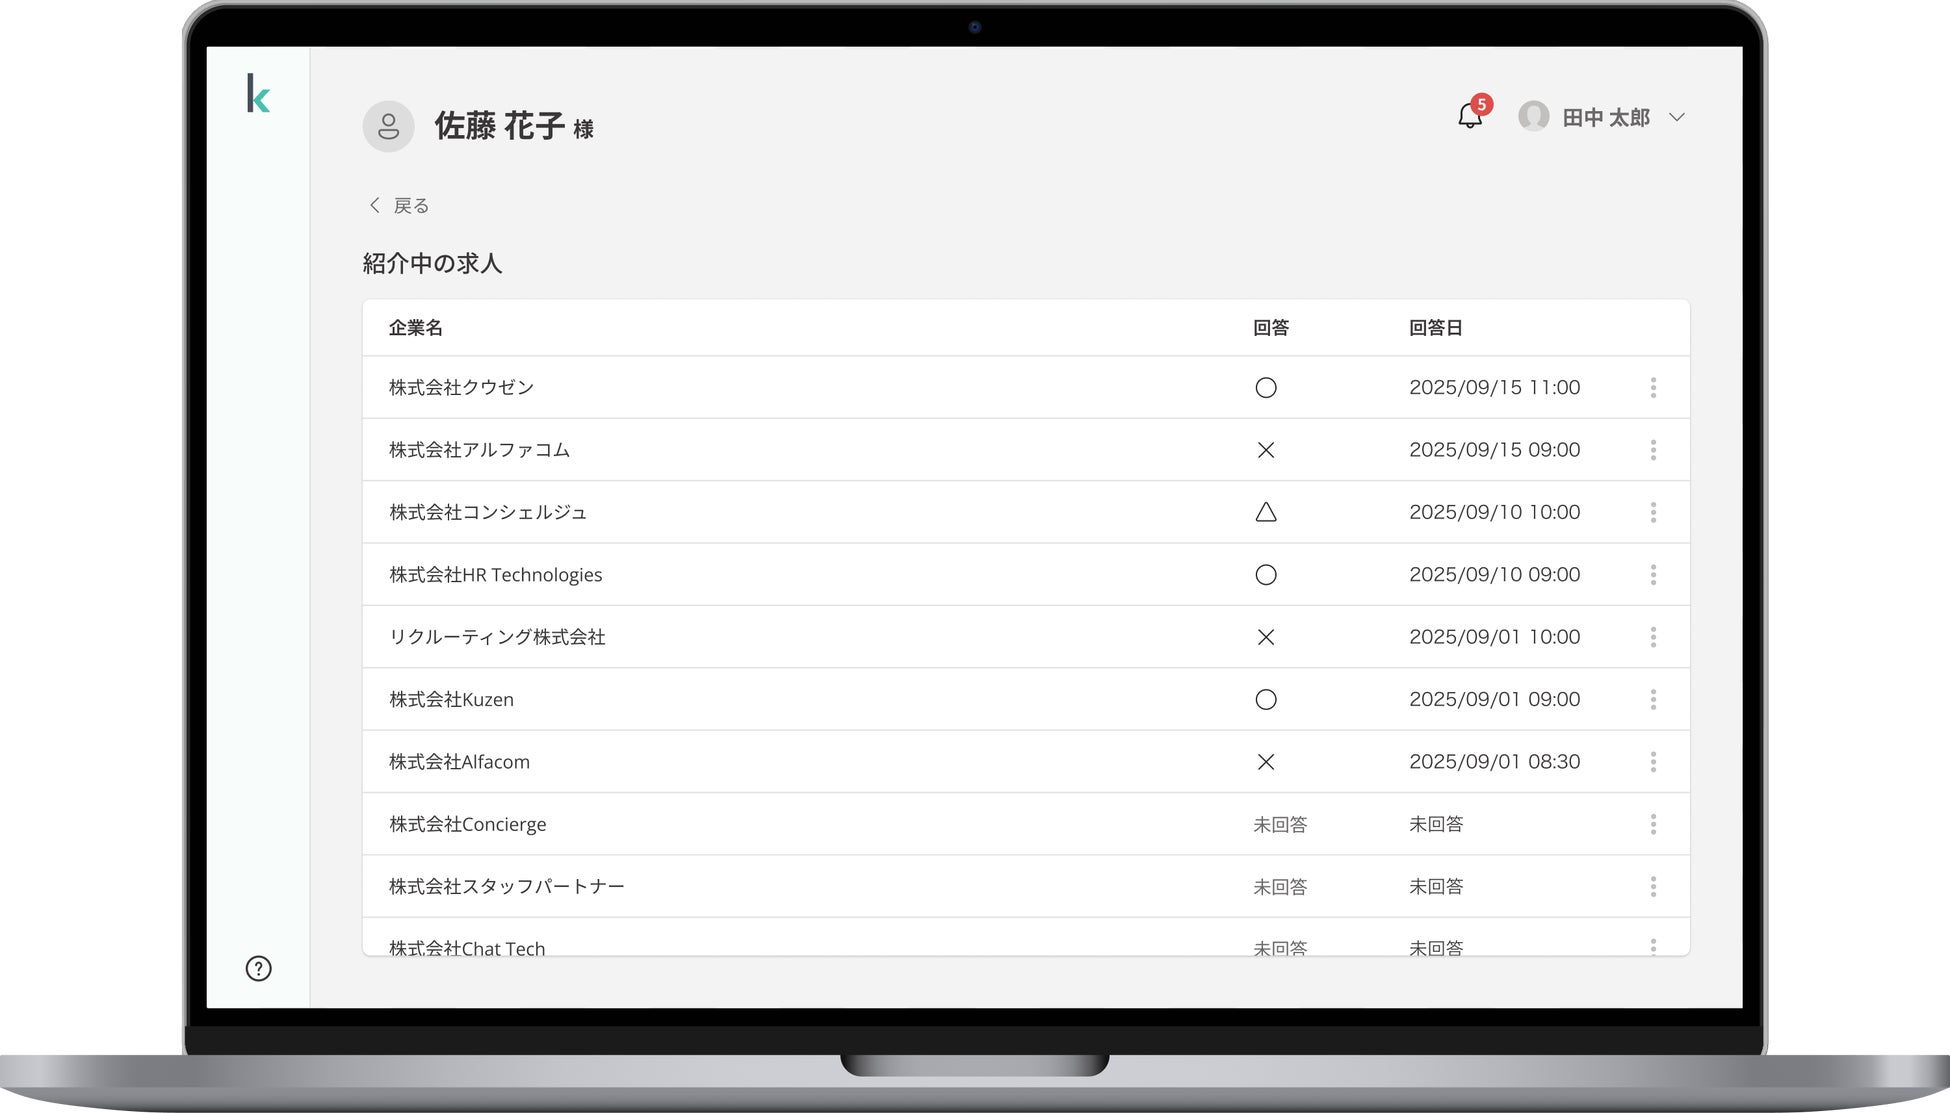Click the 企業名 column header
1950x1113 pixels.
coord(415,328)
